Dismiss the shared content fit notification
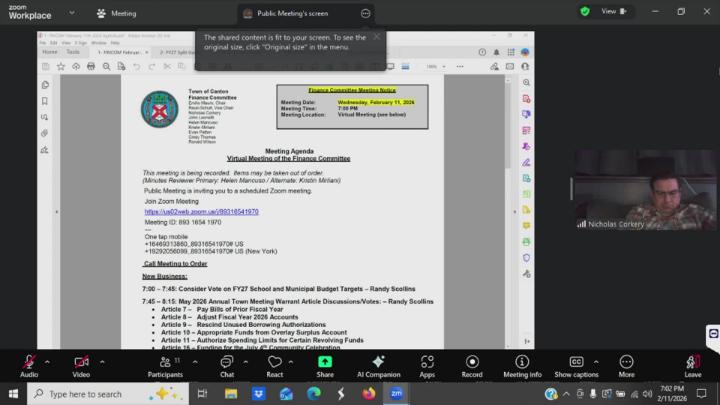The image size is (720, 405). tap(377, 37)
